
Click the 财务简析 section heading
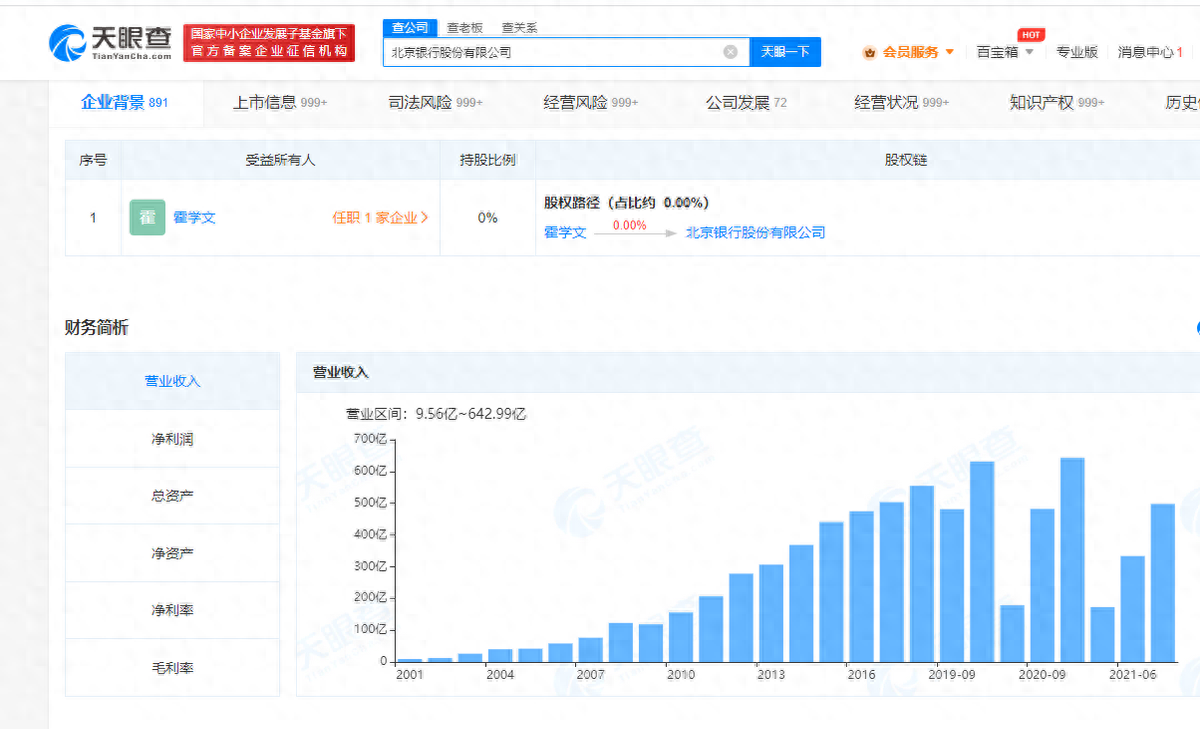[97, 327]
